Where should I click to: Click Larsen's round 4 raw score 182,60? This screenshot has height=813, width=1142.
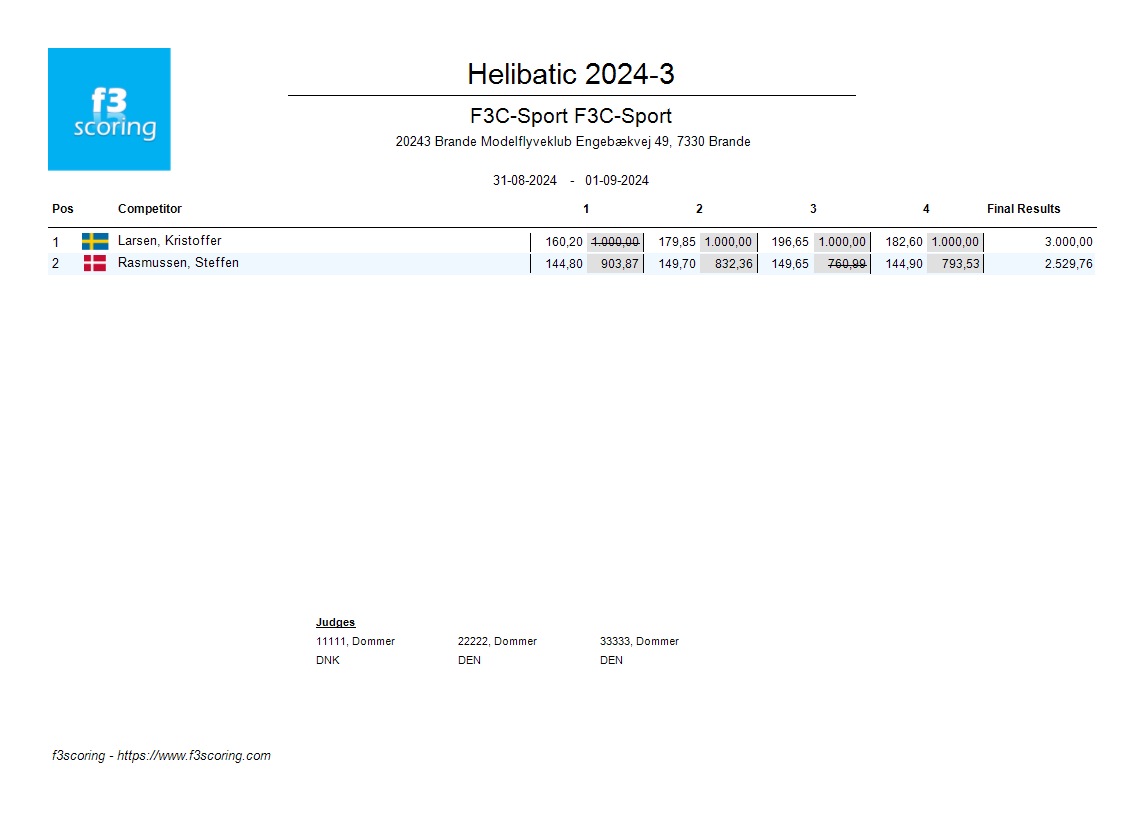pos(904,242)
